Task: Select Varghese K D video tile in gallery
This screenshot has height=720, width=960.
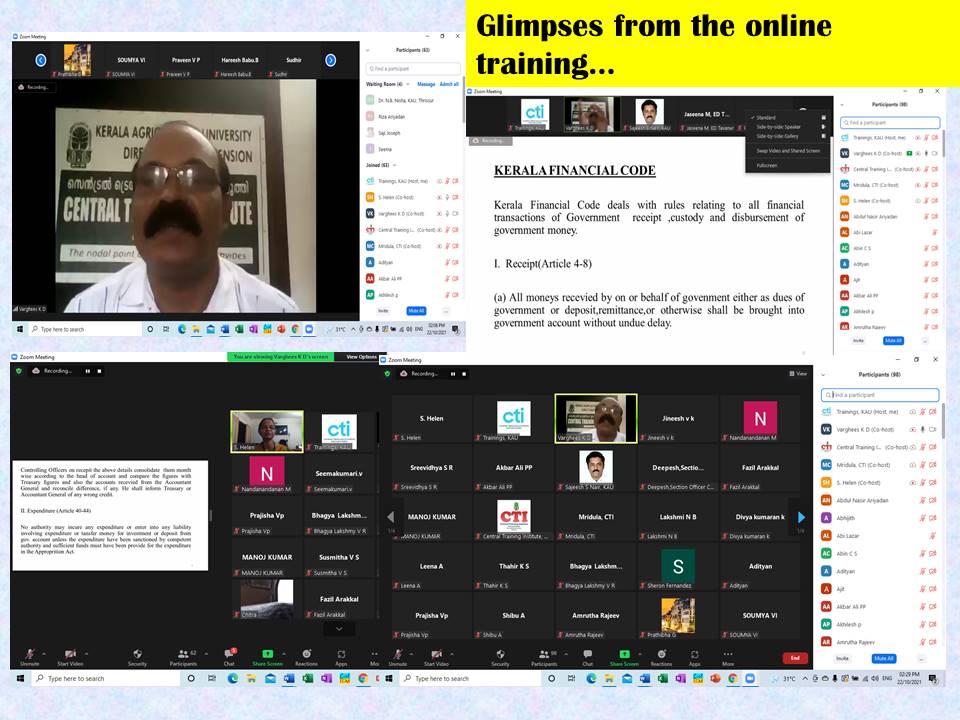Action: click(596, 418)
